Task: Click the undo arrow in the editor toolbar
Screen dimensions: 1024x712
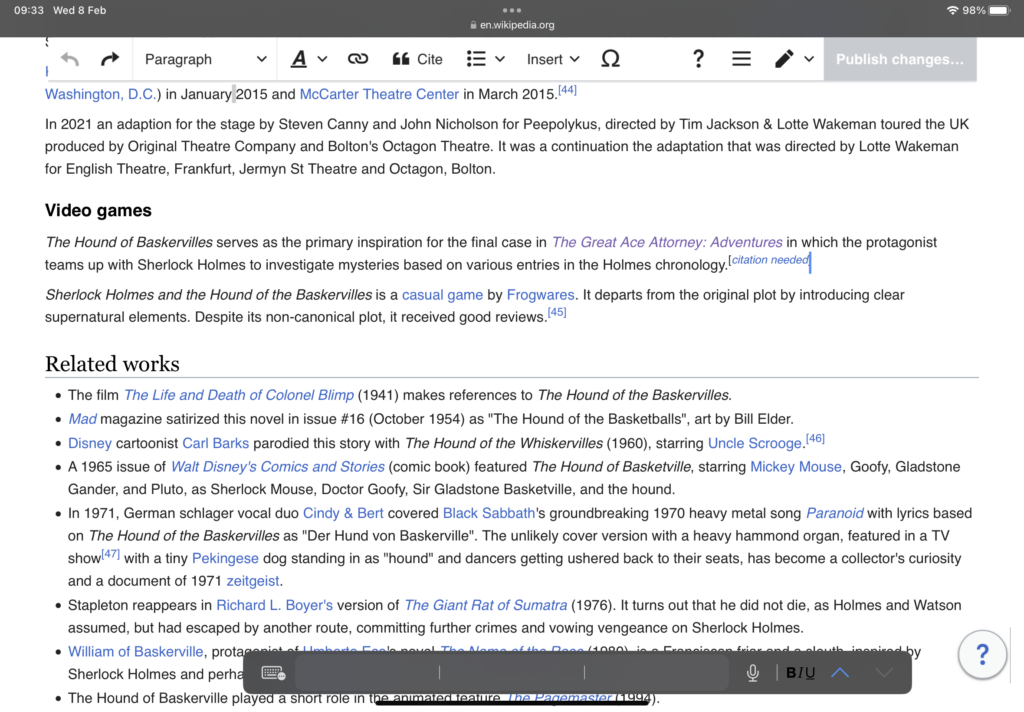Action: tap(70, 60)
